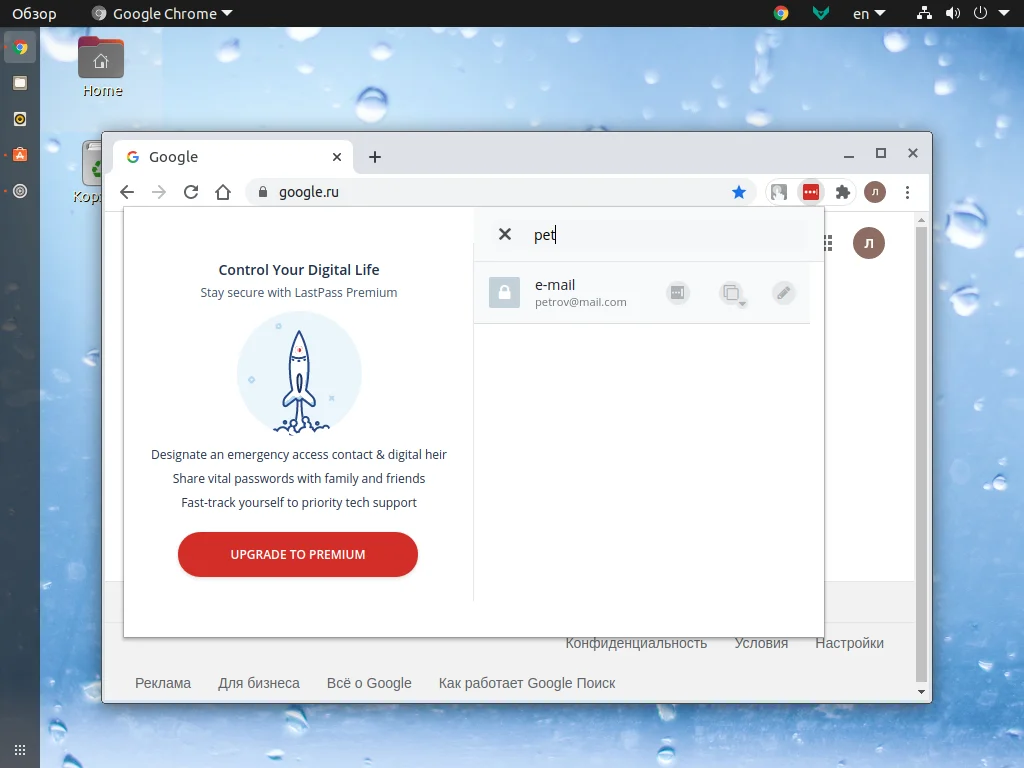Edit the e-mail entry with pencil icon
The height and width of the screenshot is (768, 1024).
pos(783,293)
